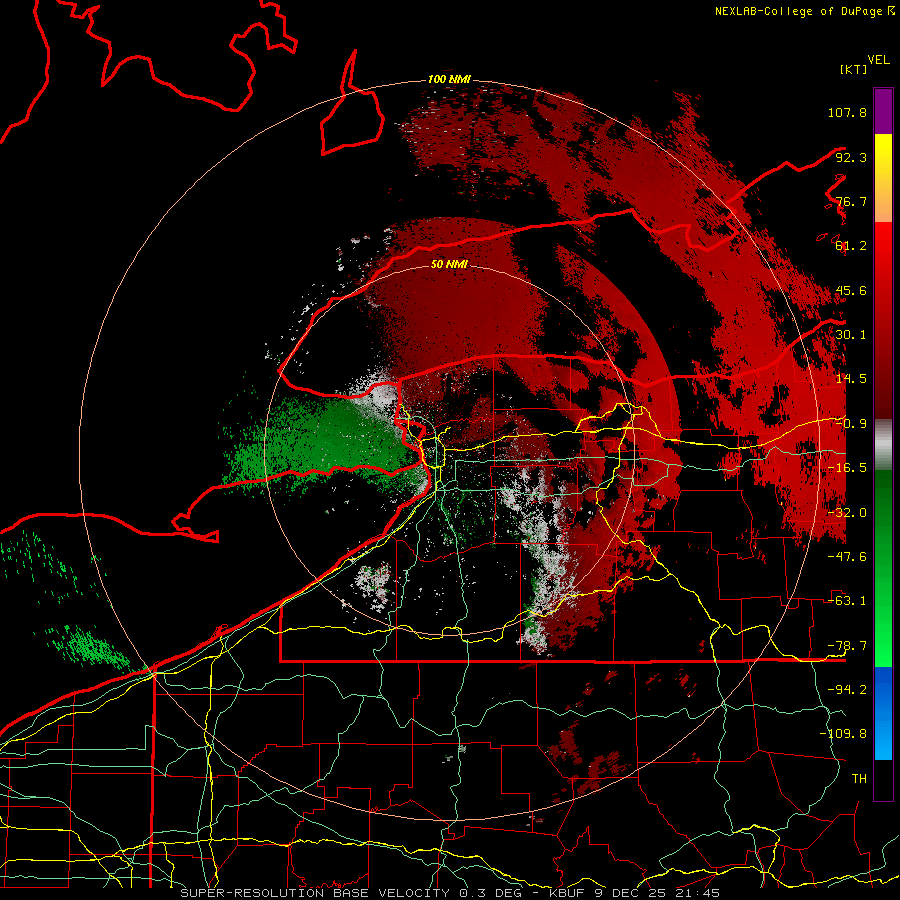
Task: Click the product title caption at bottom
Action: tap(450, 893)
